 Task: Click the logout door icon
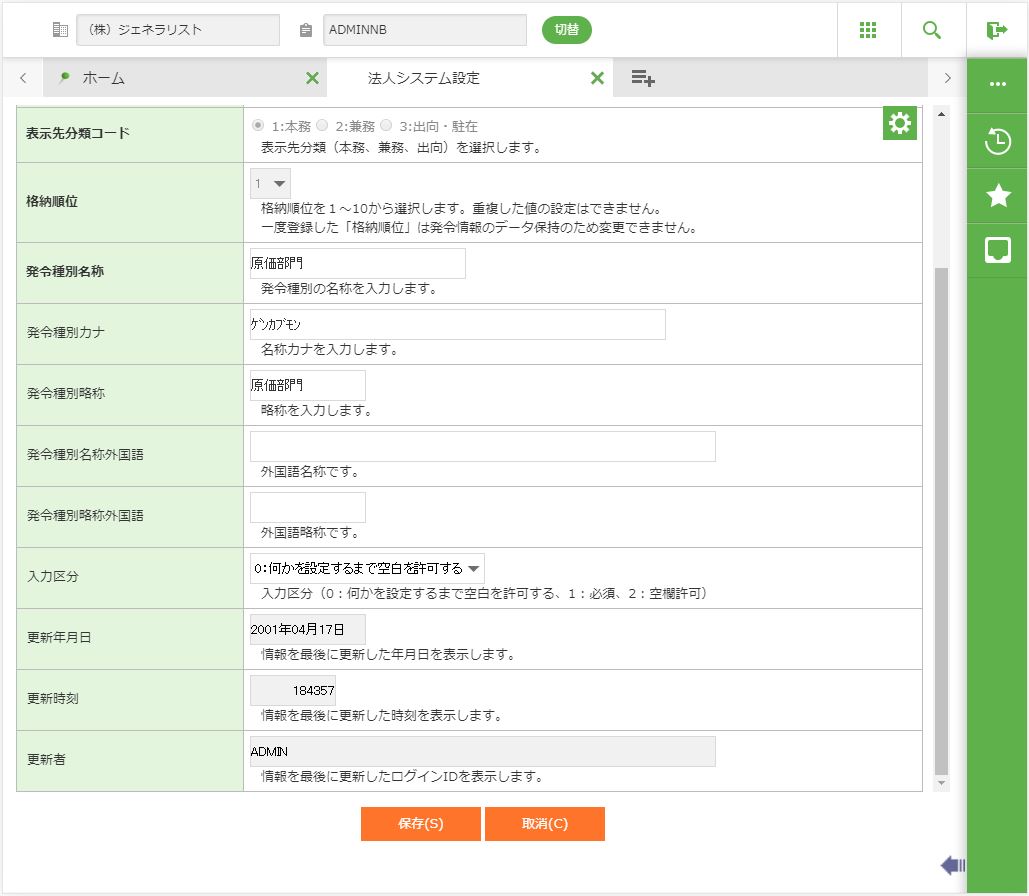pyautogui.click(x=997, y=30)
